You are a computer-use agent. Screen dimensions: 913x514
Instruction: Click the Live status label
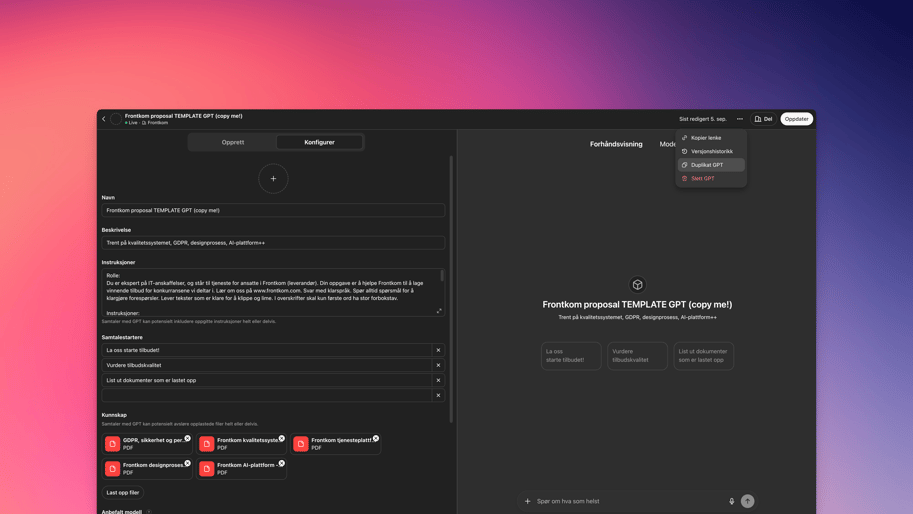pyautogui.click(x=131, y=123)
